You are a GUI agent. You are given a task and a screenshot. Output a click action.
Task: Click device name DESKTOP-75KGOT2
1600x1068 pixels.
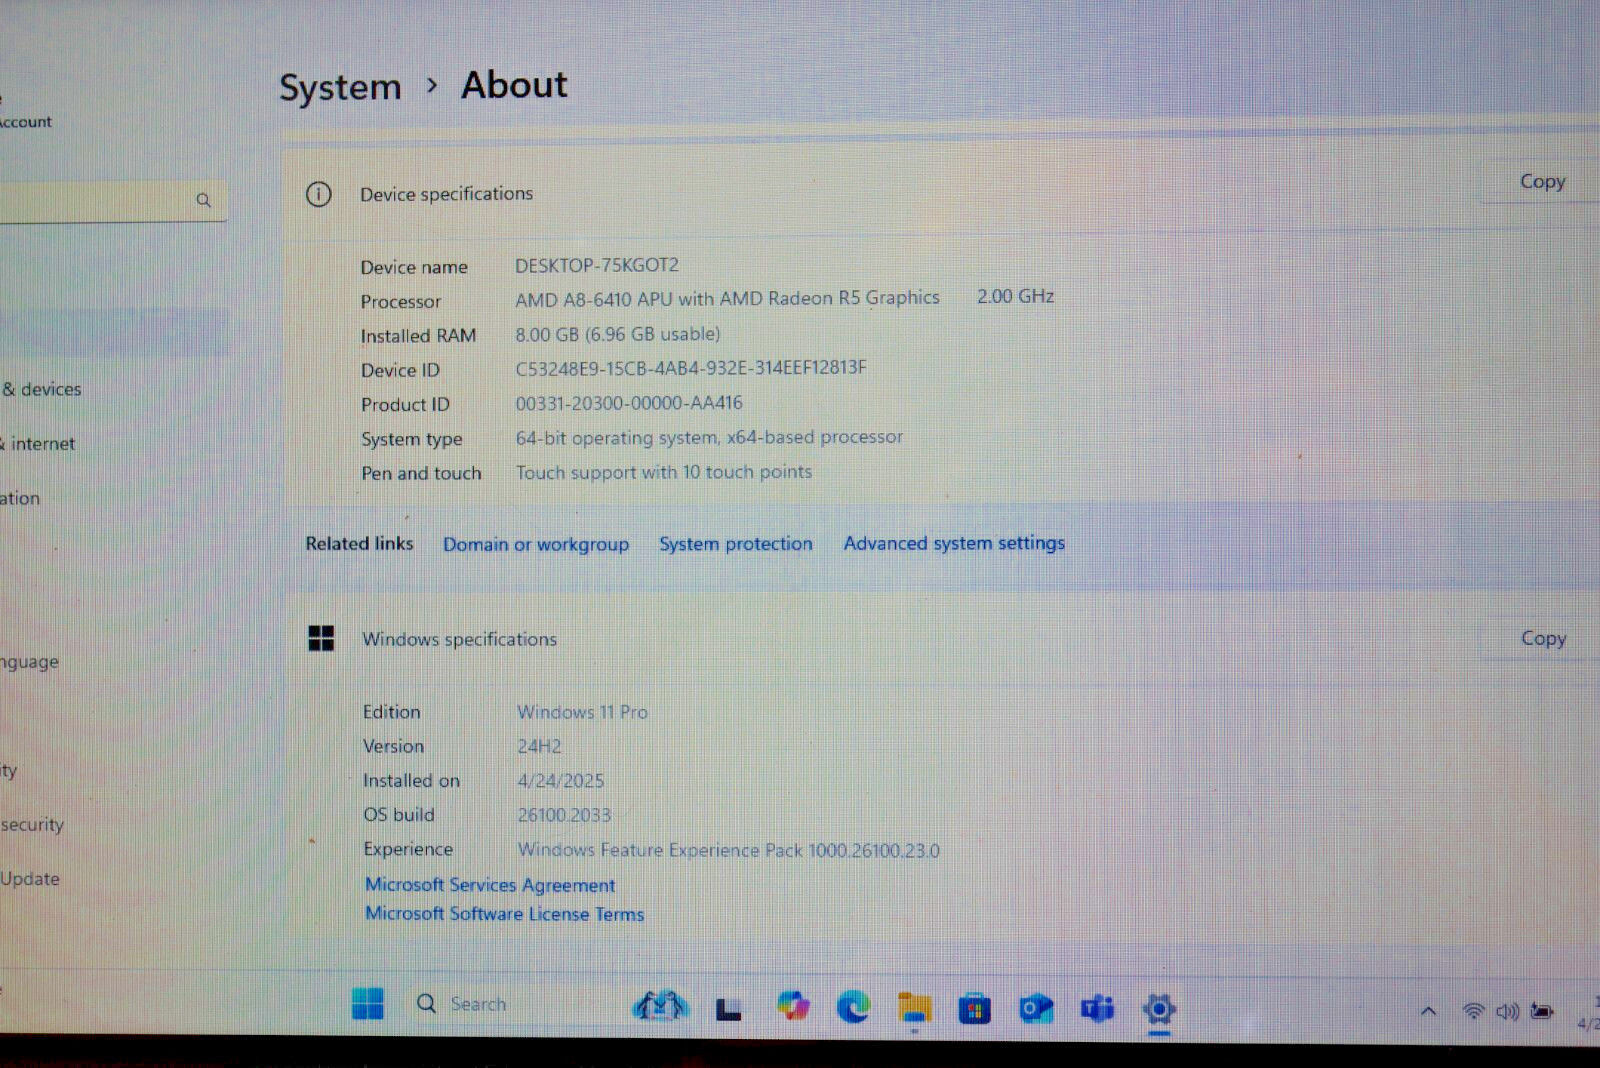point(597,265)
